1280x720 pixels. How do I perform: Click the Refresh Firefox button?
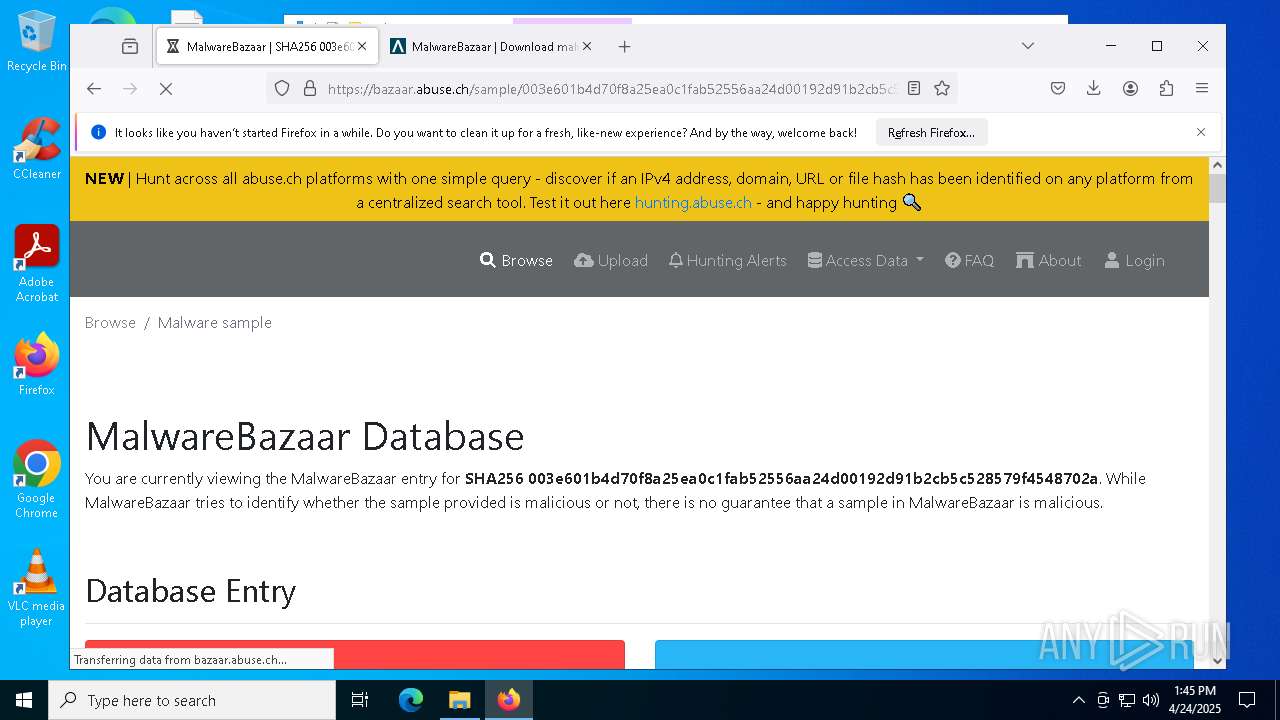pos(931,133)
